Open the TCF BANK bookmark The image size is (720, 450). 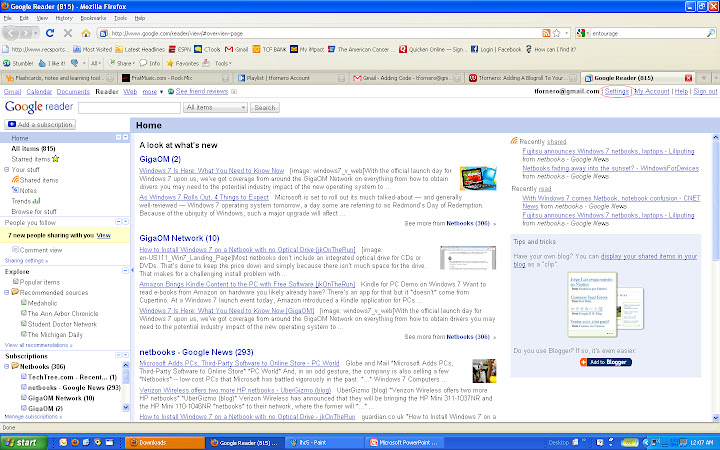pos(270,49)
